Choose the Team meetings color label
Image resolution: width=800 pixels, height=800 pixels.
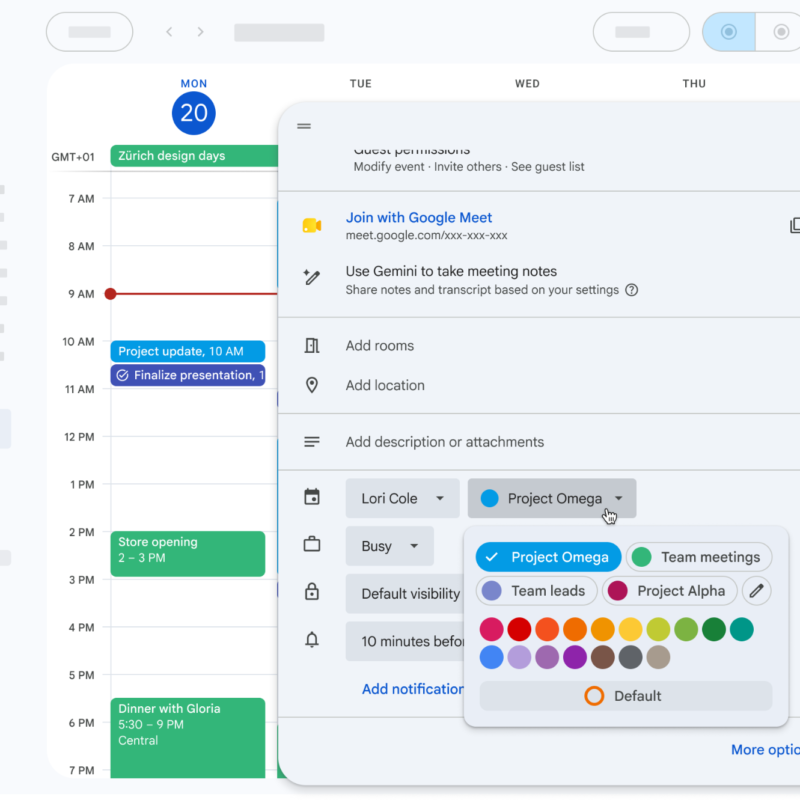(698, 557)
